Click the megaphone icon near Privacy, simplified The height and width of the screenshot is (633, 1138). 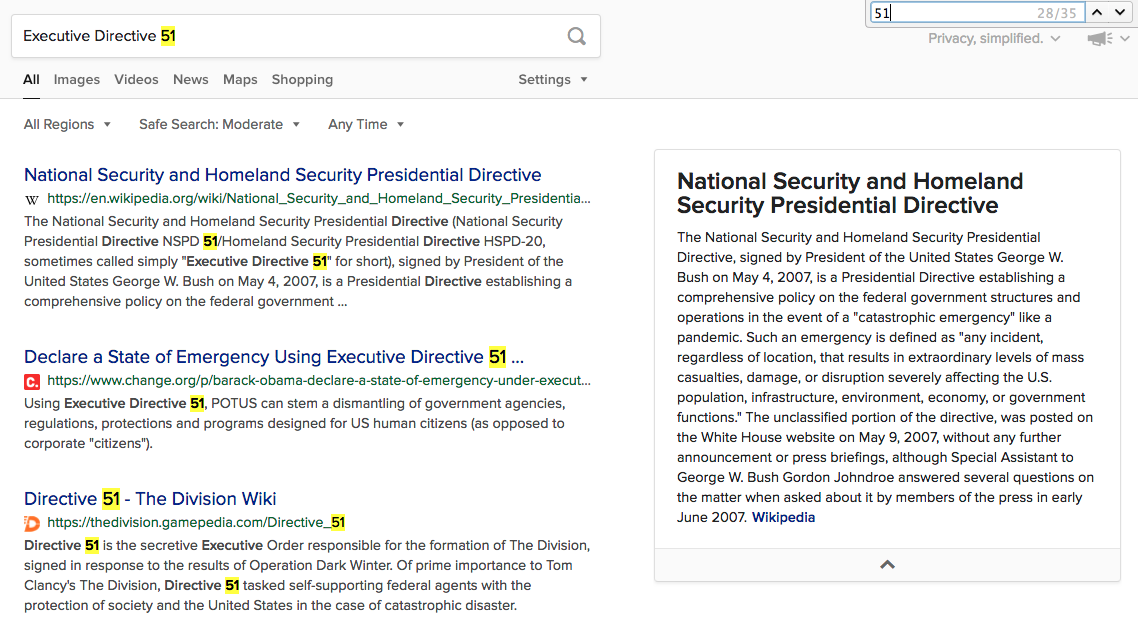(x=1100, y=38)
